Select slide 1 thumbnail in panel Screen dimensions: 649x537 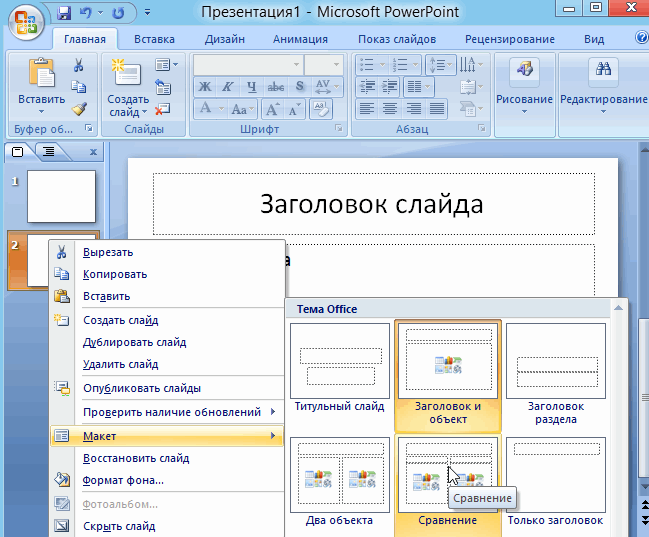click(x=60, y=196)
